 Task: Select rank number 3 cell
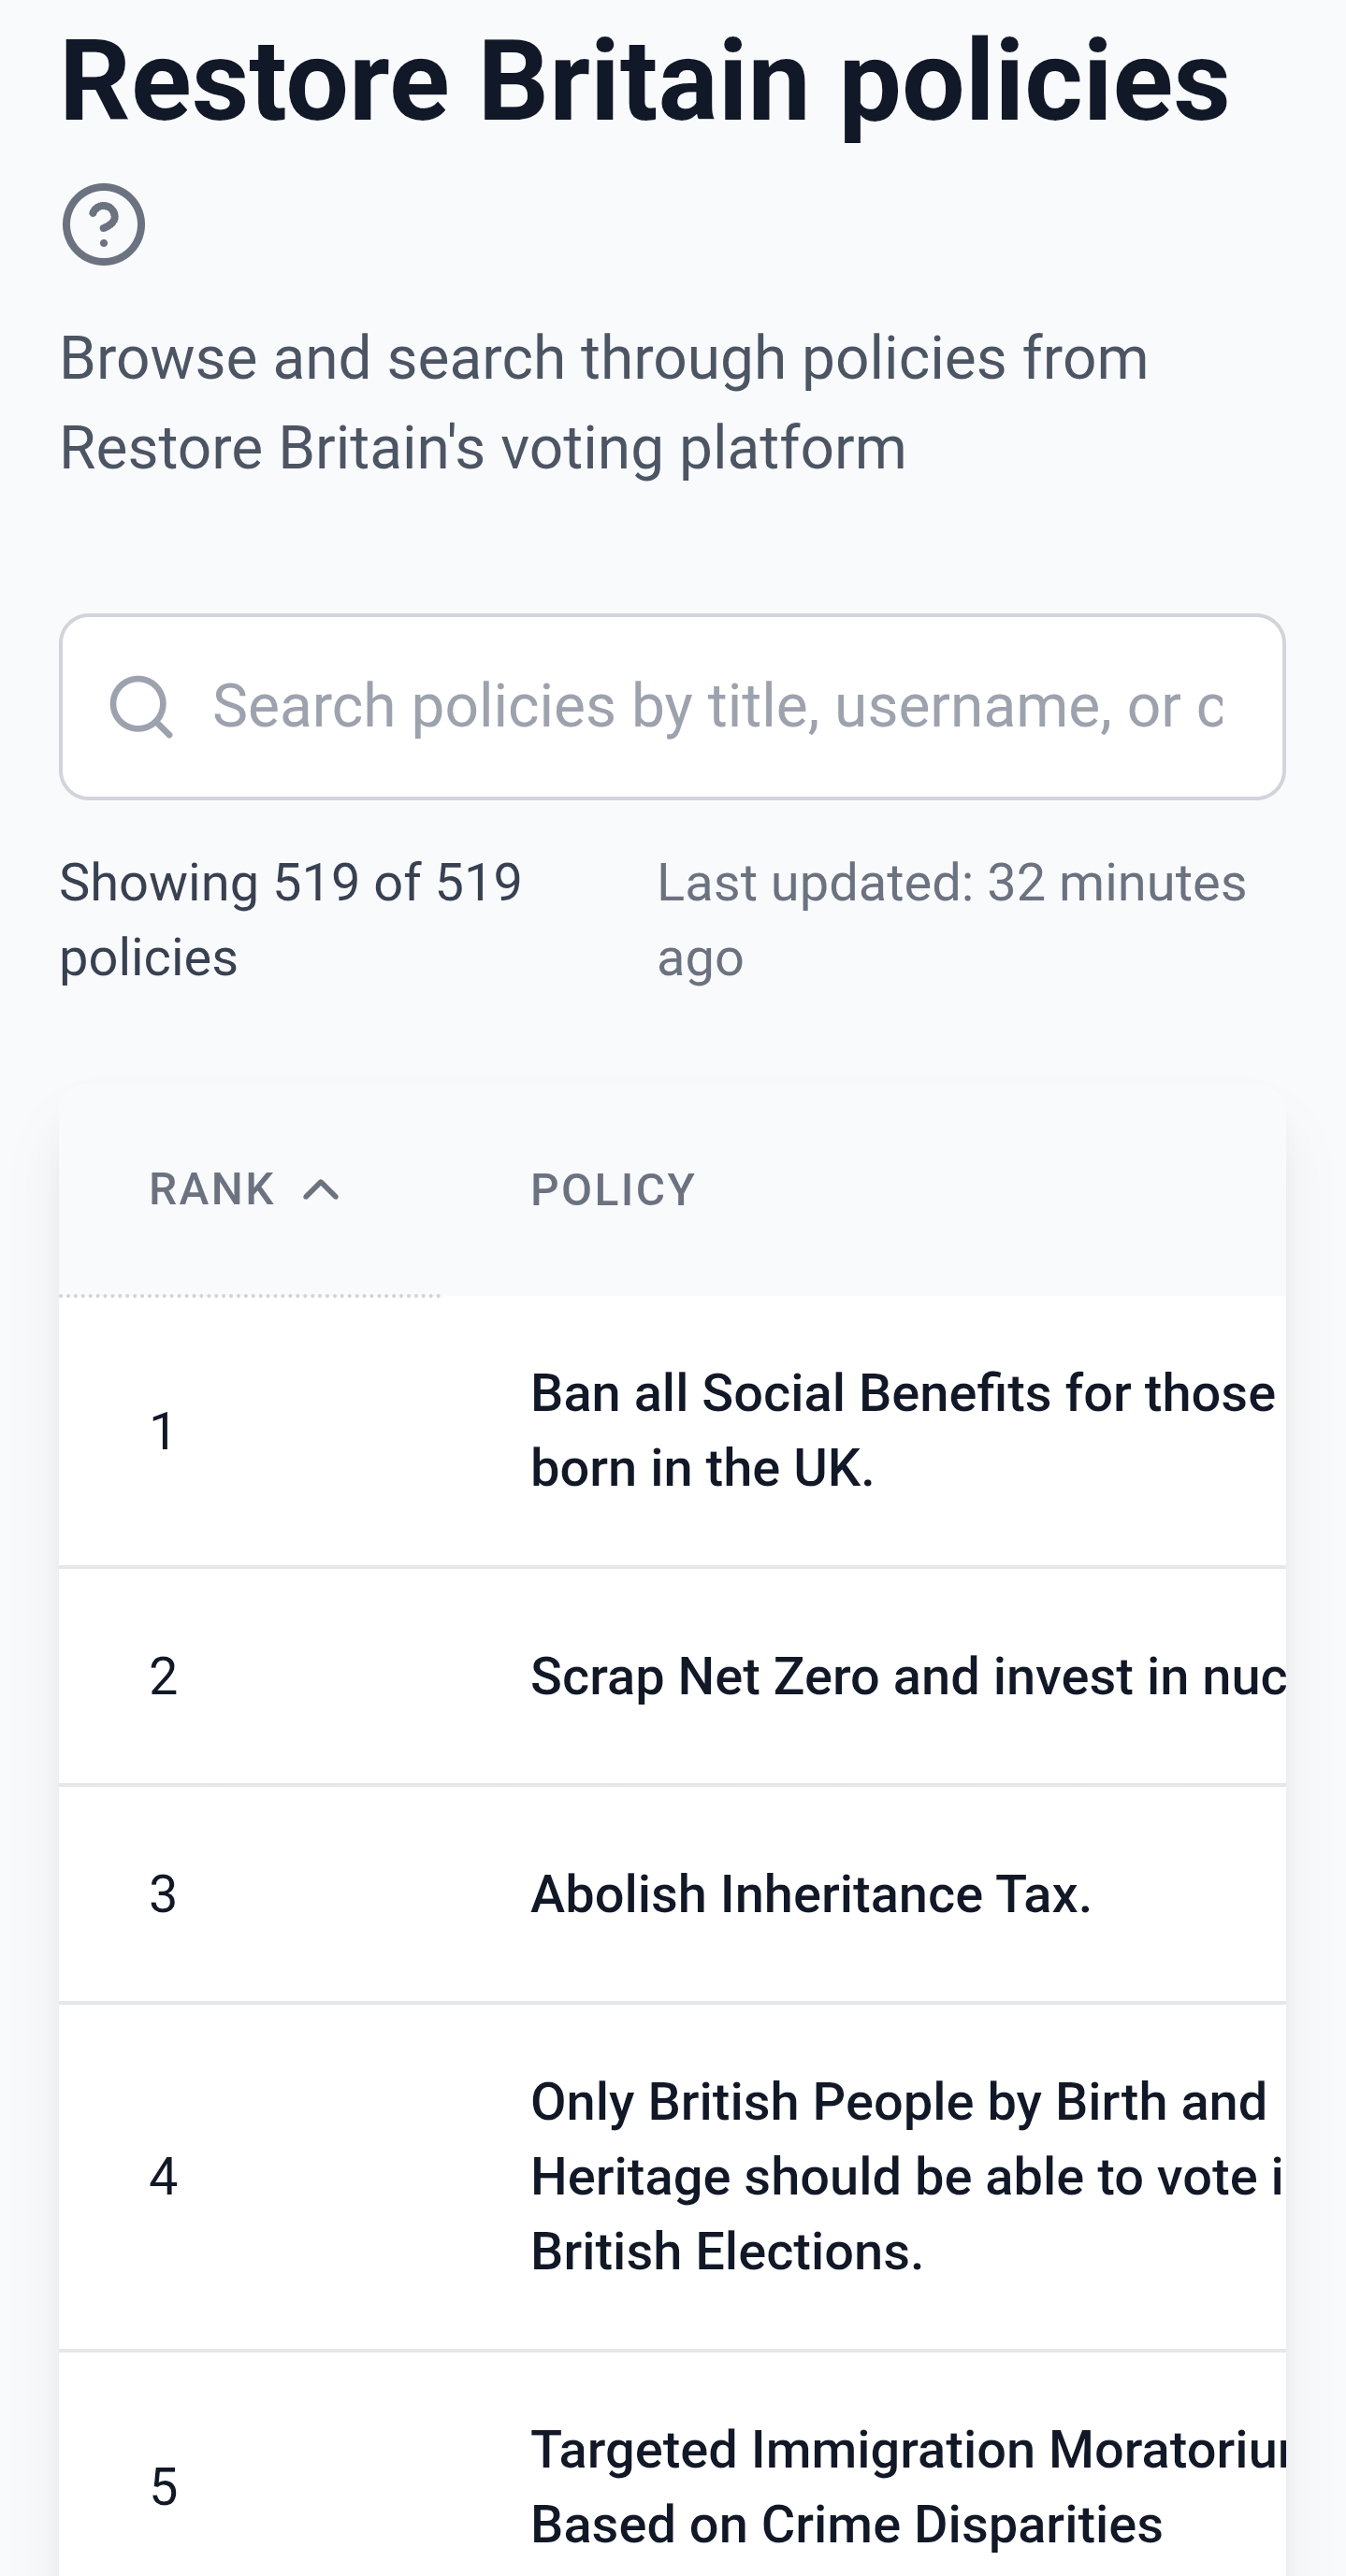163,1894
